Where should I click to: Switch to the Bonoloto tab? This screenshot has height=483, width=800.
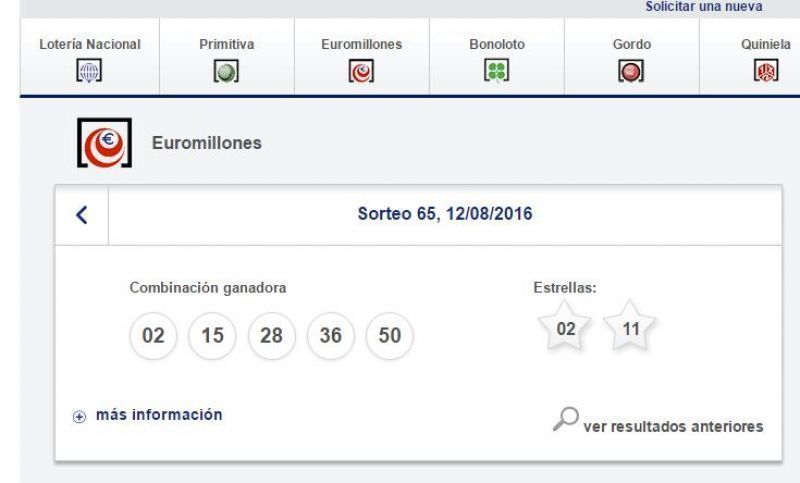[497, 57]
